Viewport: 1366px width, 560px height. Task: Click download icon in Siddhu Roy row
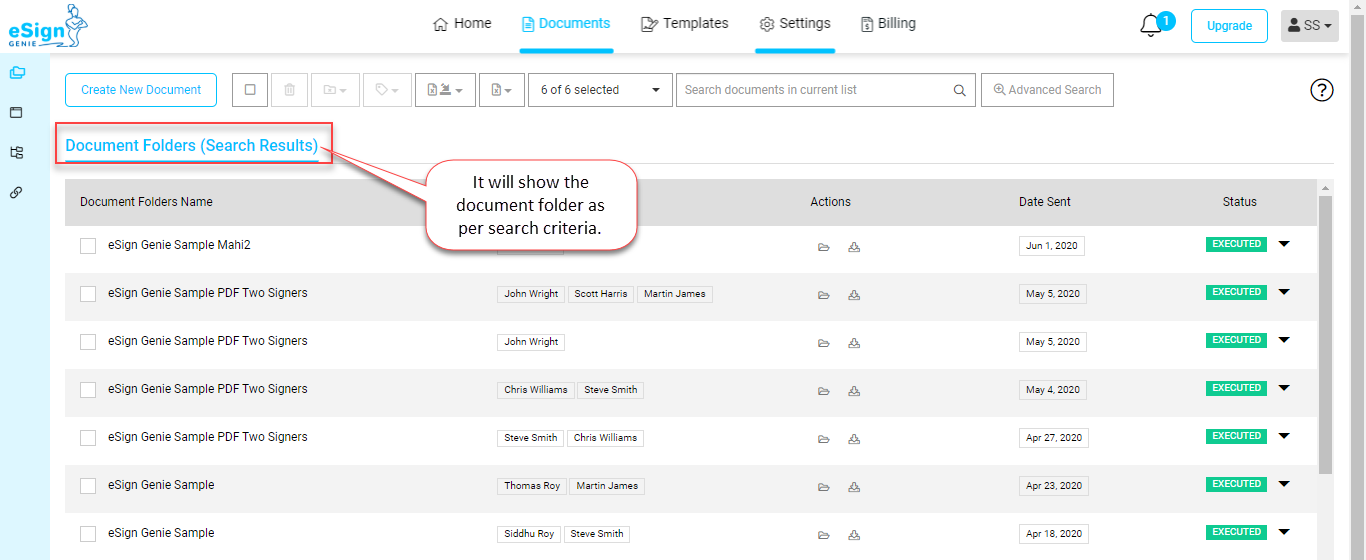coord(854,535)
